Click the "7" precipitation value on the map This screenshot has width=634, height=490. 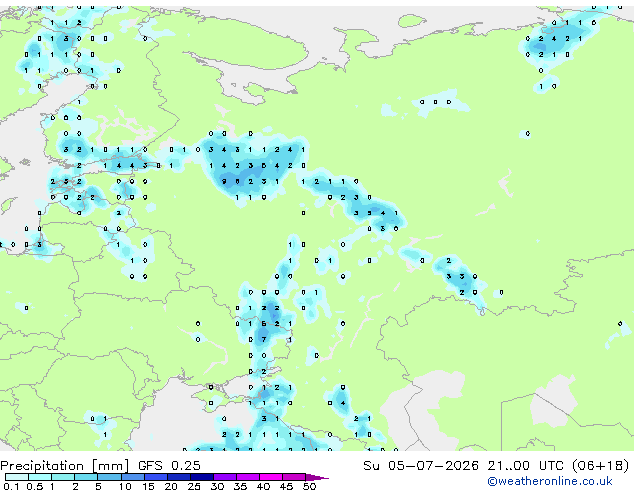tap(264, 340)
